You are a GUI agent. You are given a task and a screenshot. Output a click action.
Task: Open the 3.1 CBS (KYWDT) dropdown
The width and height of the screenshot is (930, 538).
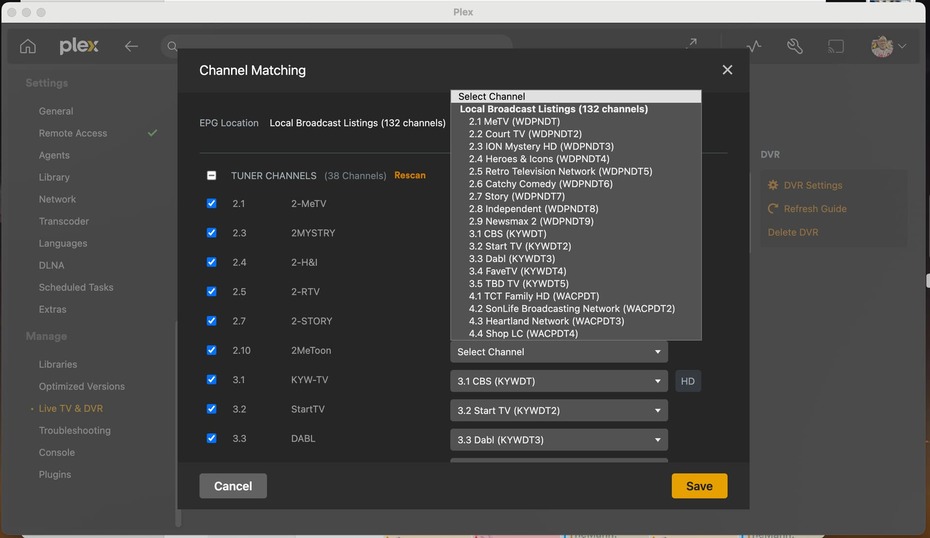point(559,381)
